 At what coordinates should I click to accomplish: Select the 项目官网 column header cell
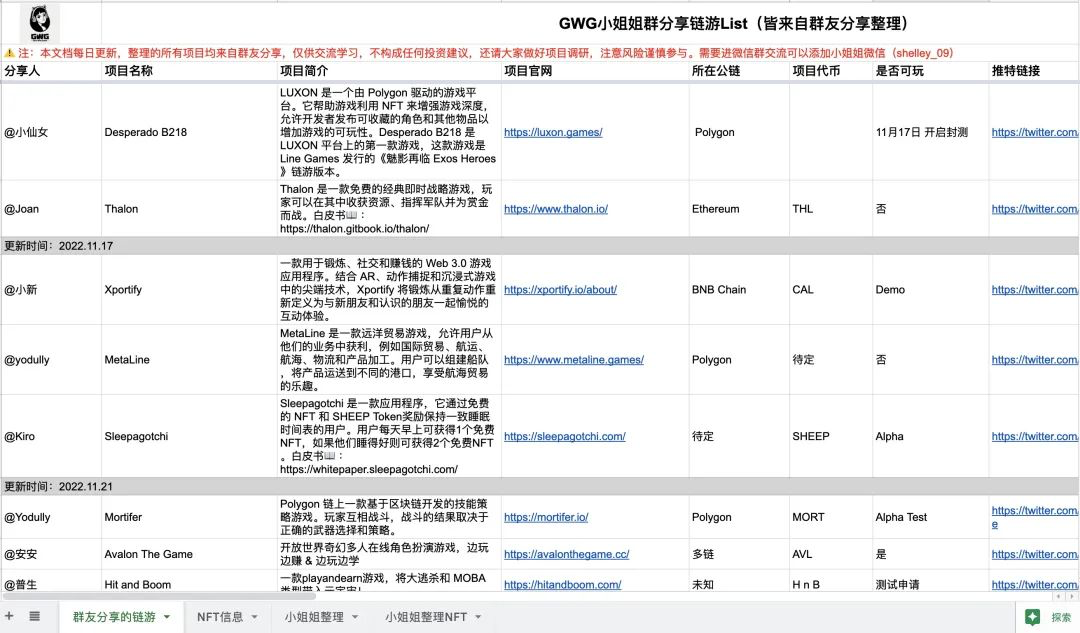(595, 71)
